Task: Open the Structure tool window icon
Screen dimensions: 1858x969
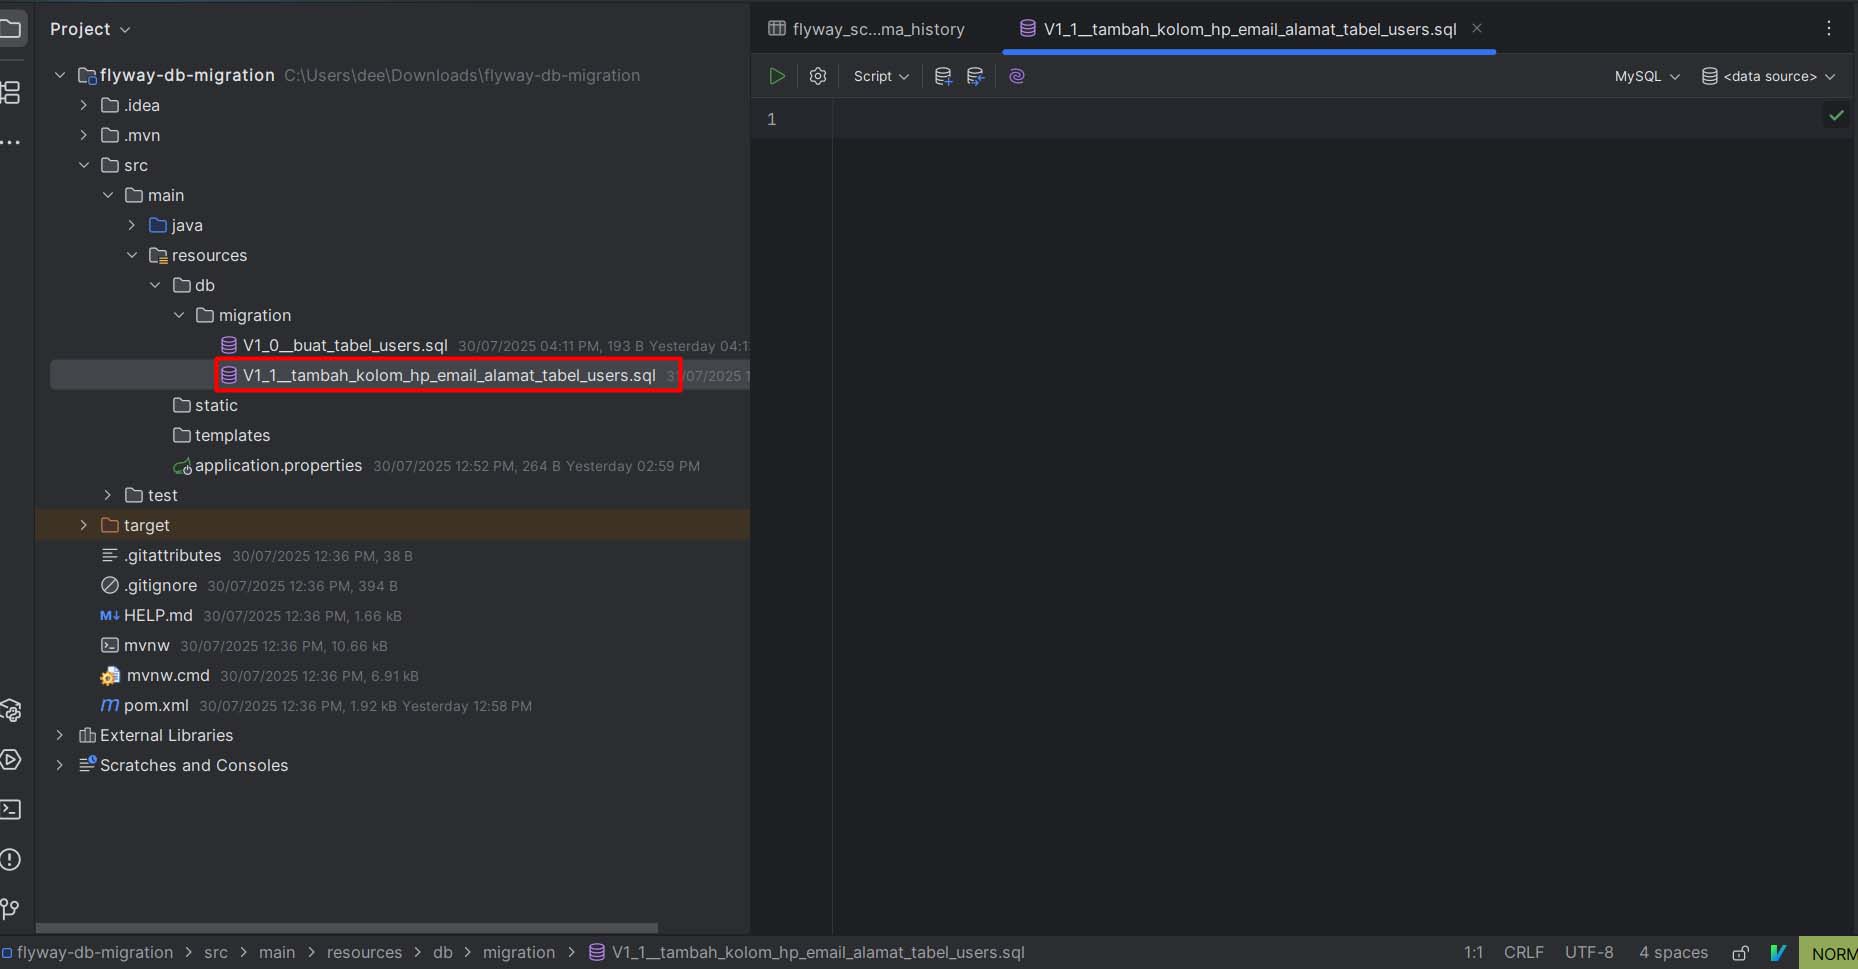Action: (11, 93)
